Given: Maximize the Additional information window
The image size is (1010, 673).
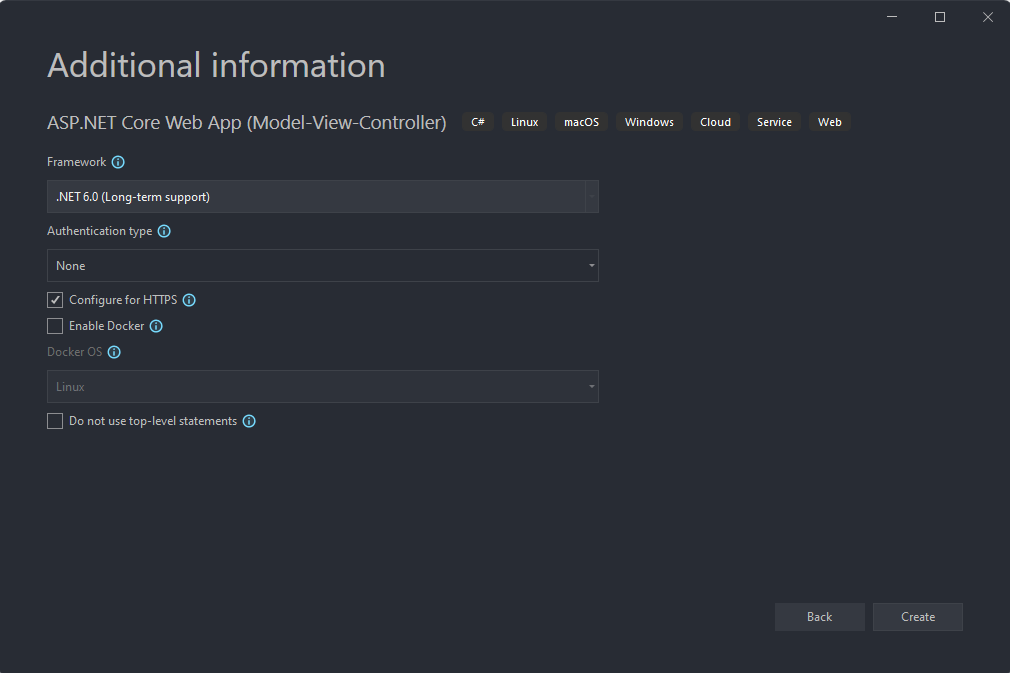Looking at the screenshot, I should click(940, 17).
